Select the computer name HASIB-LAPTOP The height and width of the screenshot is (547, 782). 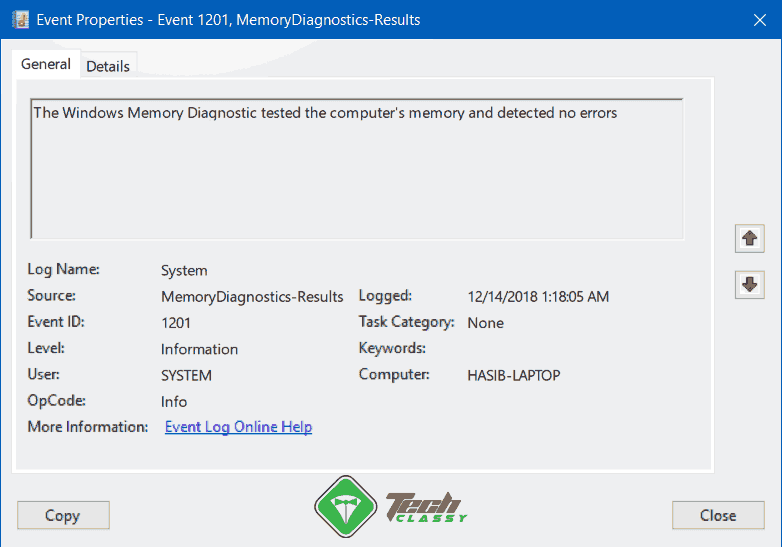pos(514,375)
